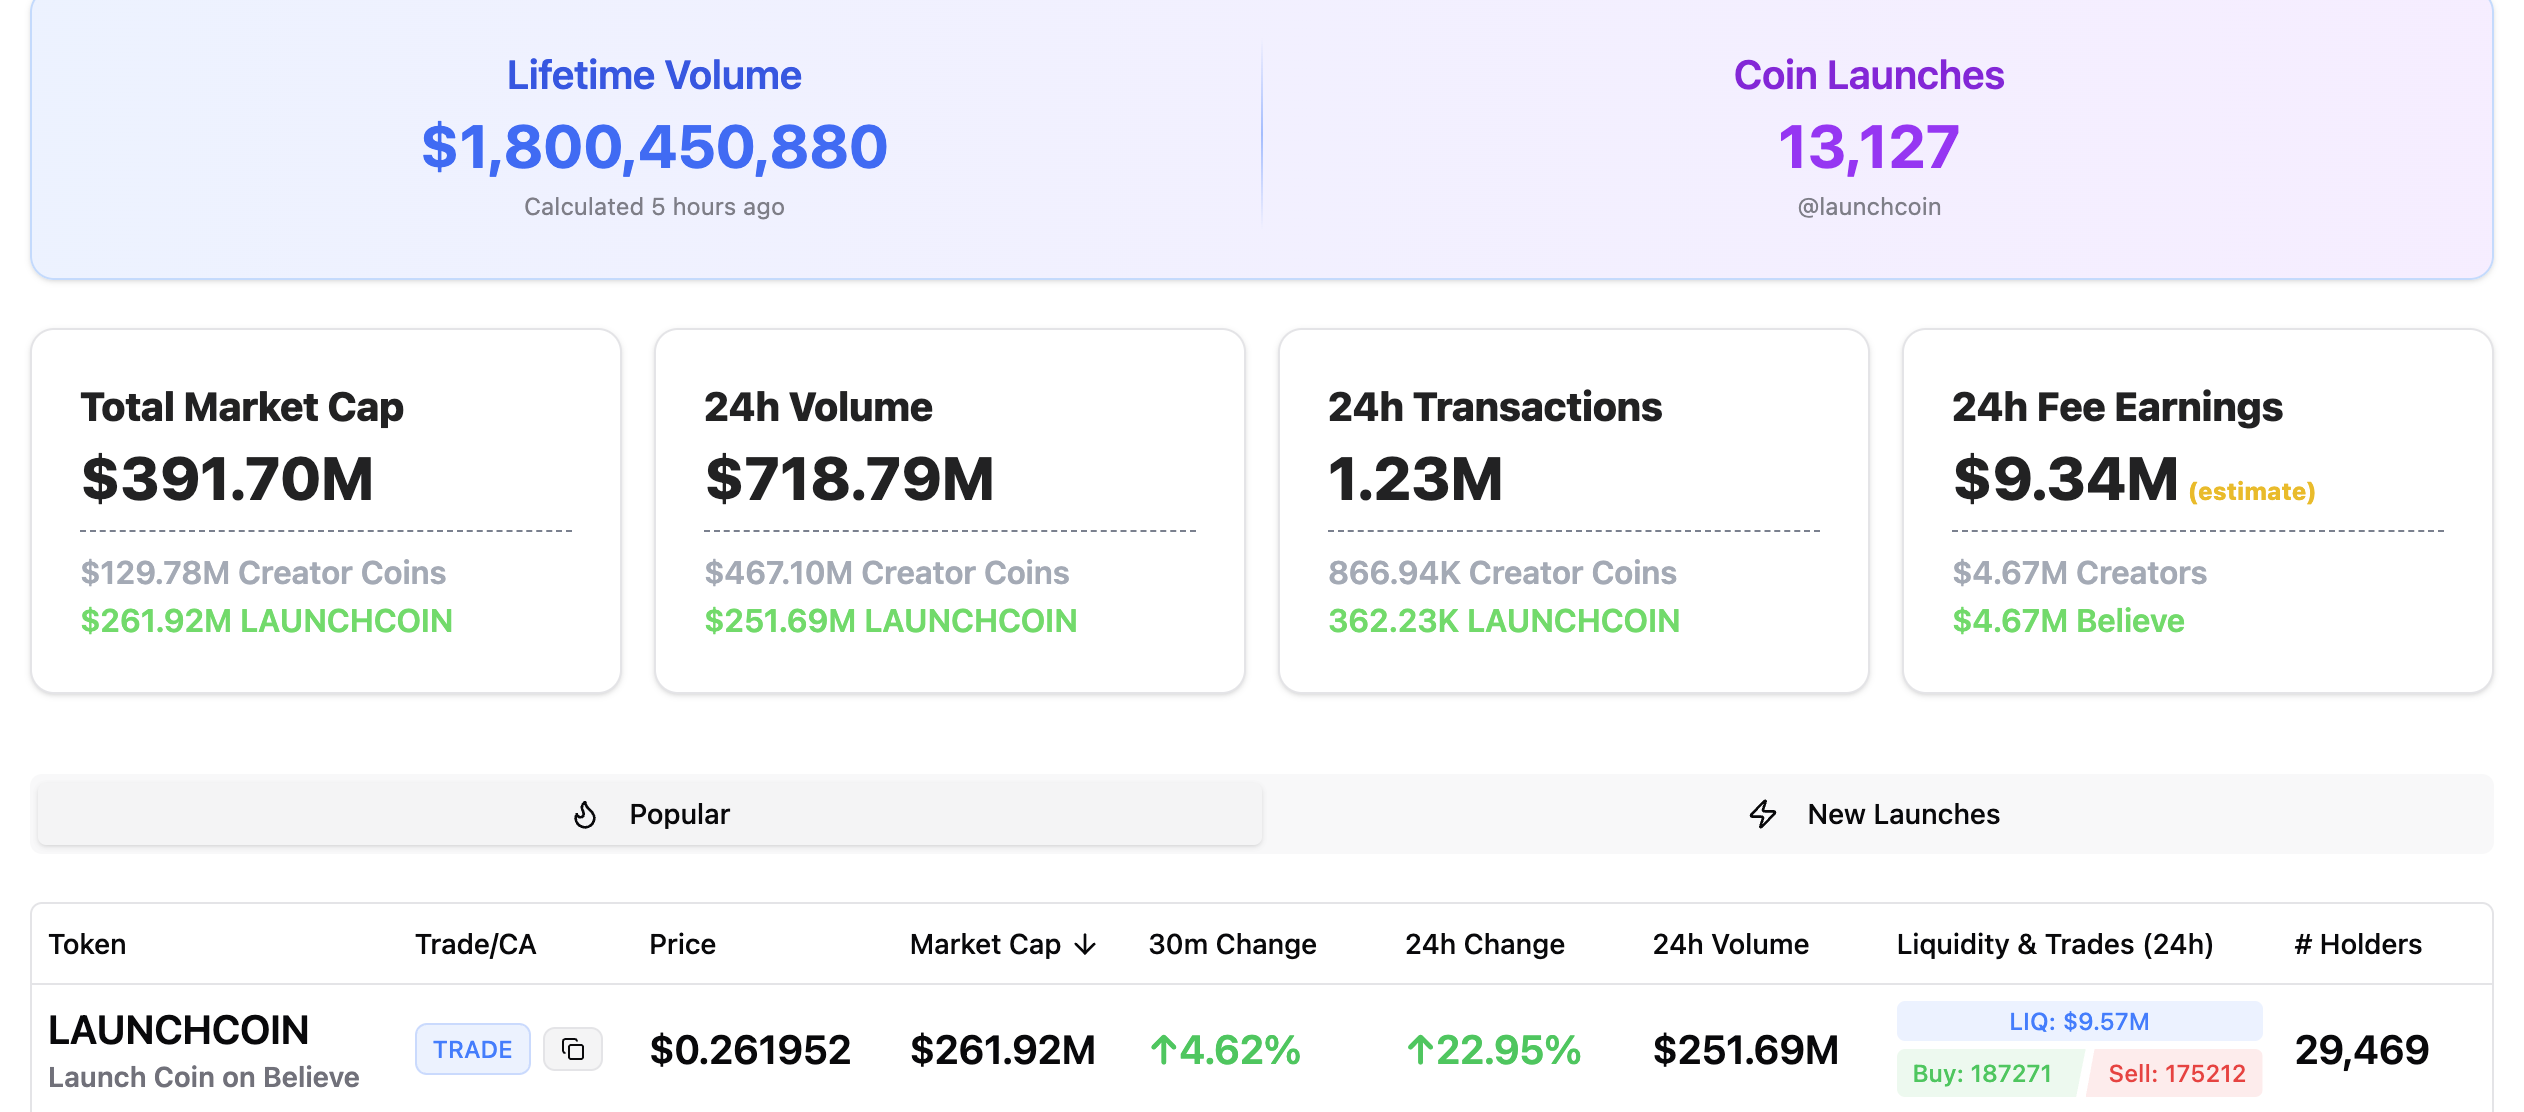
Task: Click the green 22.95% 24h change value
Action: 1490,1049
